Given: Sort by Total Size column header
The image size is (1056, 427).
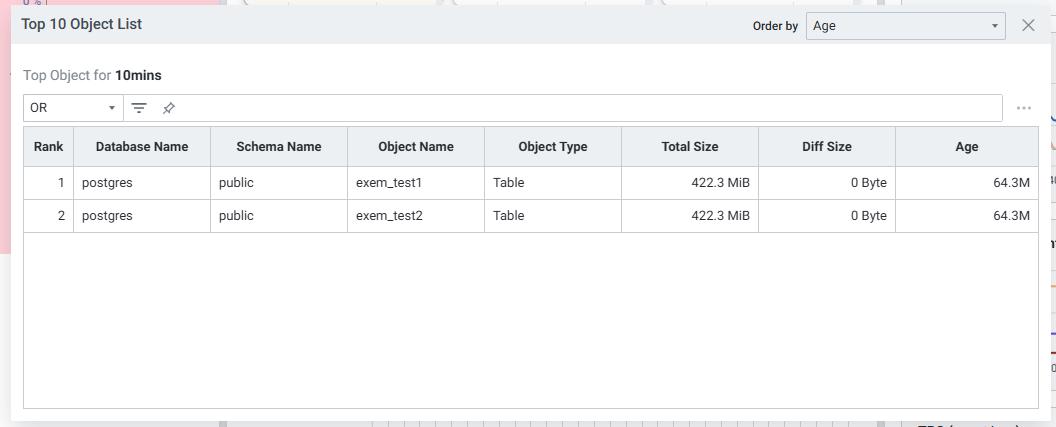Looking at the screenshot, I should click(690, 147).
